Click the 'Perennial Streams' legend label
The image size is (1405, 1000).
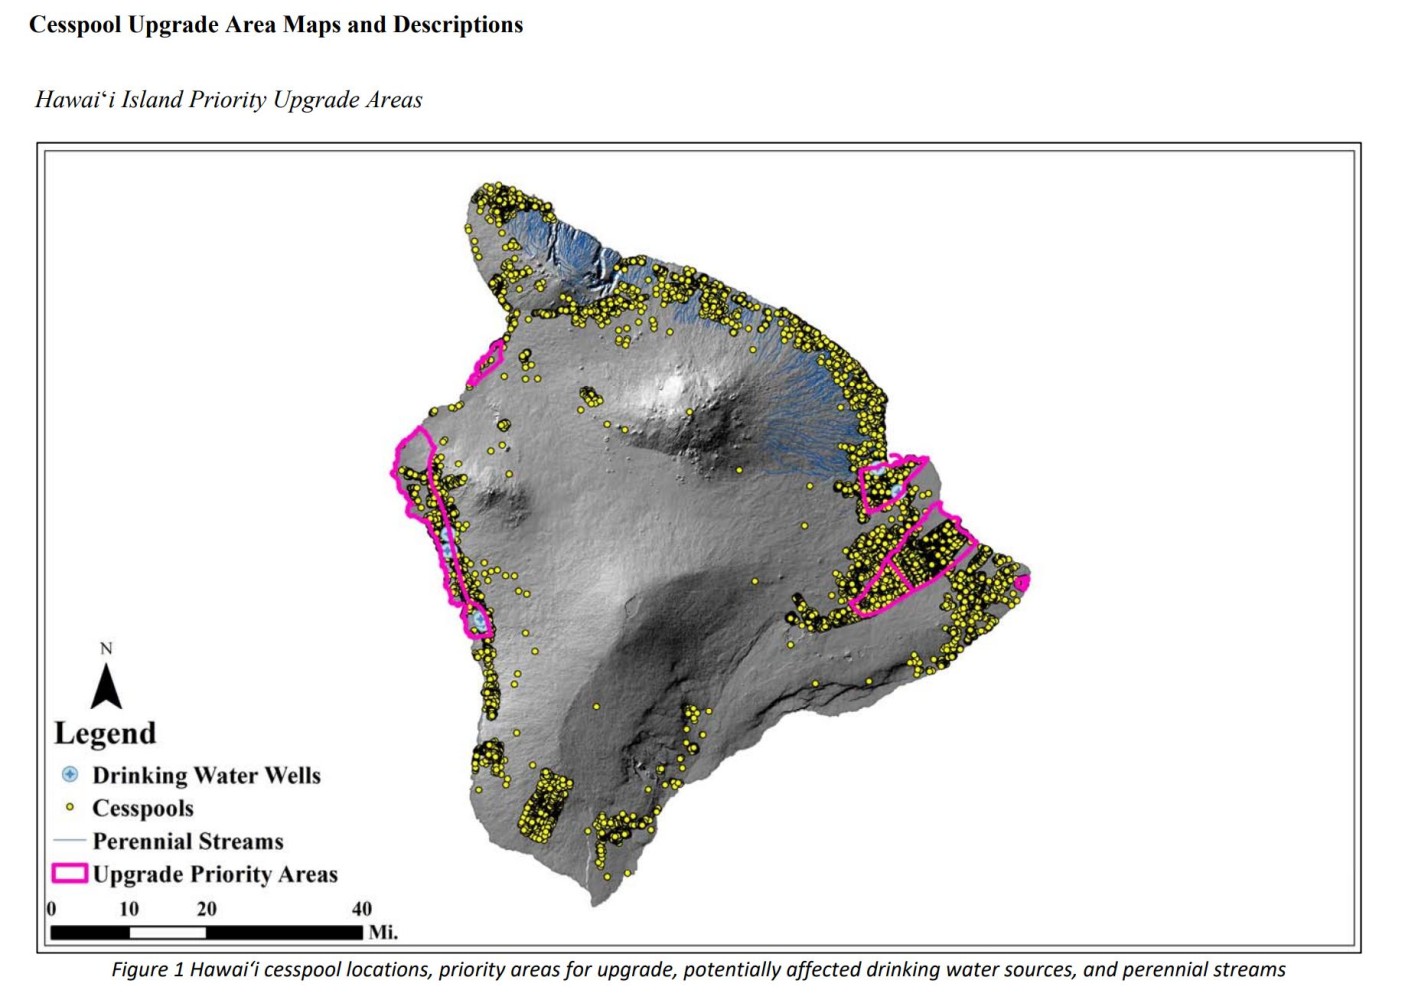tap(188, 841)
